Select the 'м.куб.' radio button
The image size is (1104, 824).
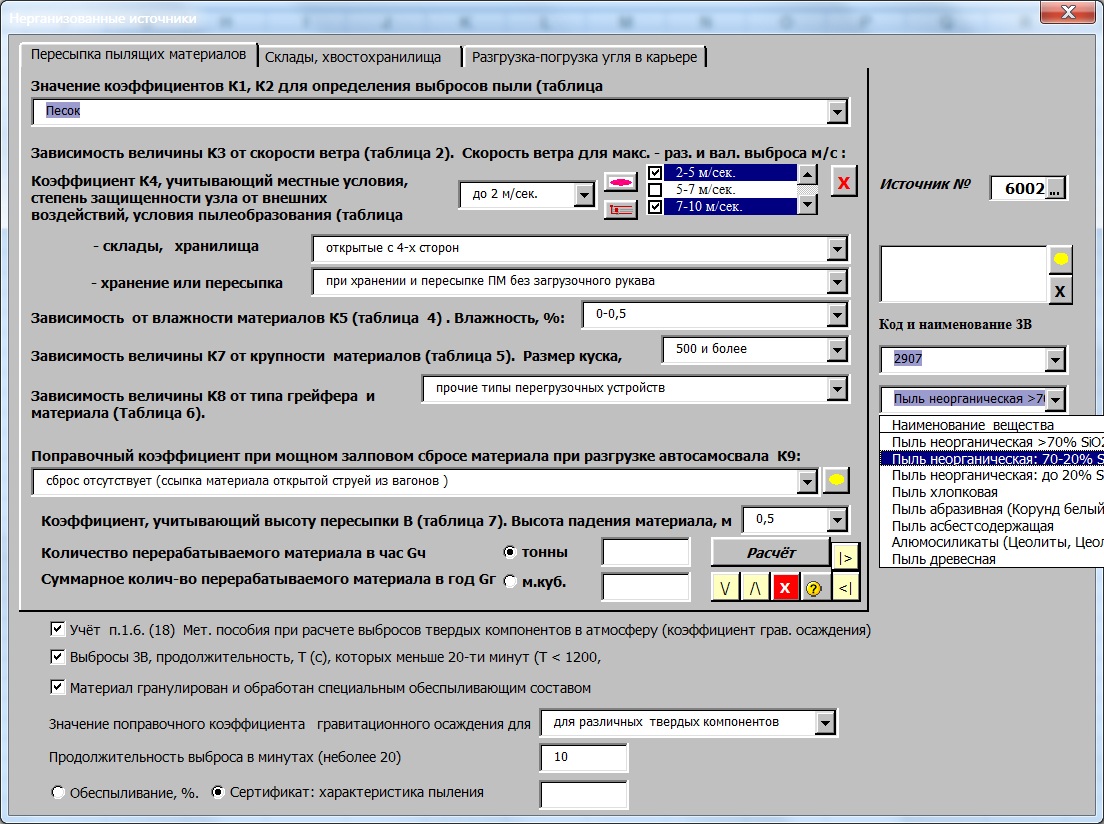click(x=510, y=581)
